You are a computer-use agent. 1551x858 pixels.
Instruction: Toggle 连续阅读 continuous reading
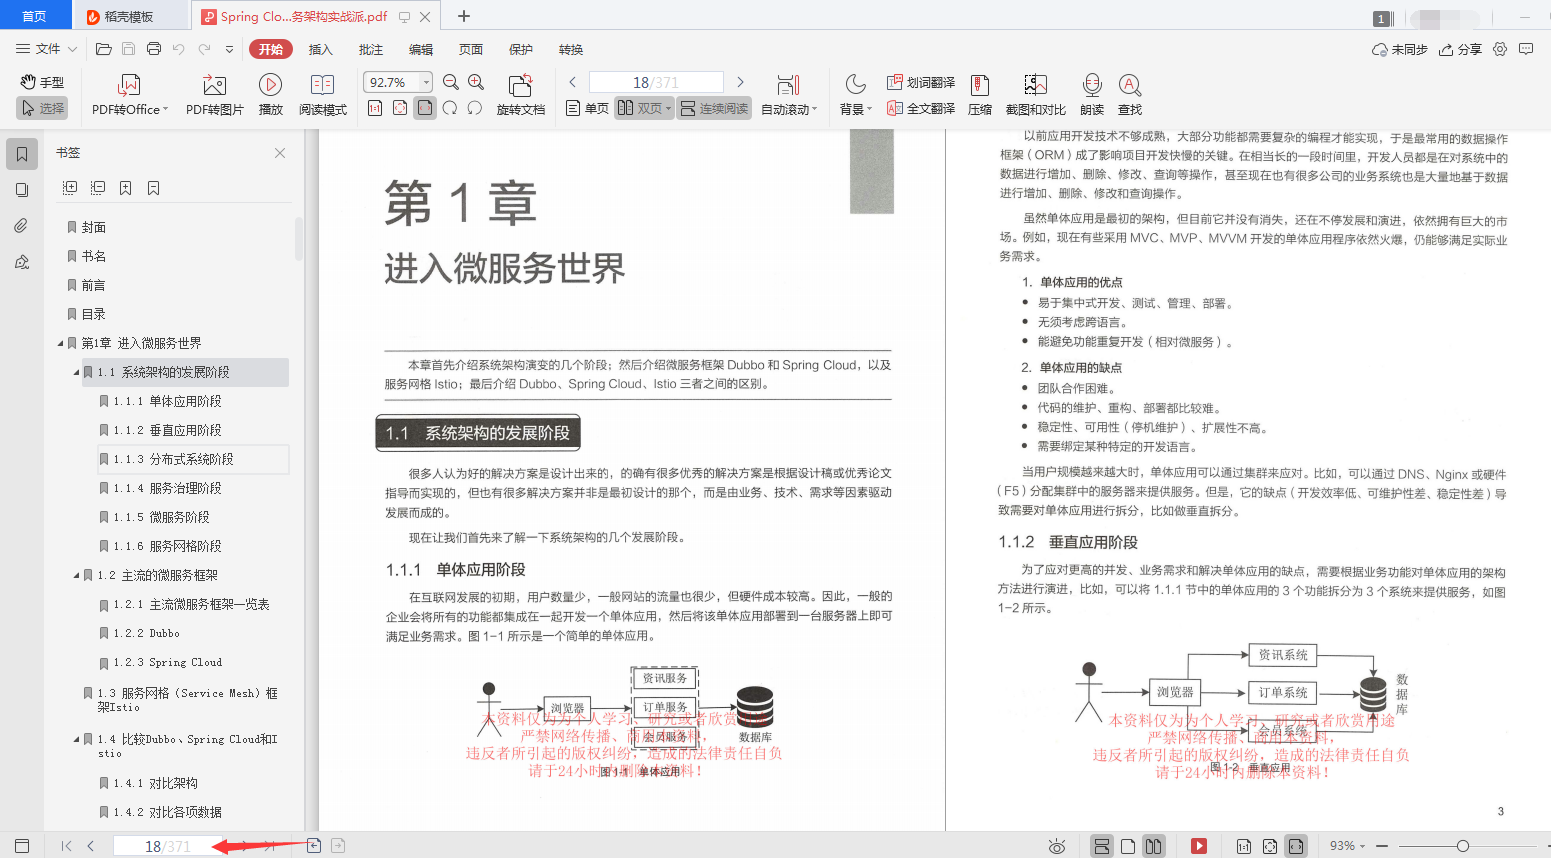click(x=714, y=108)
